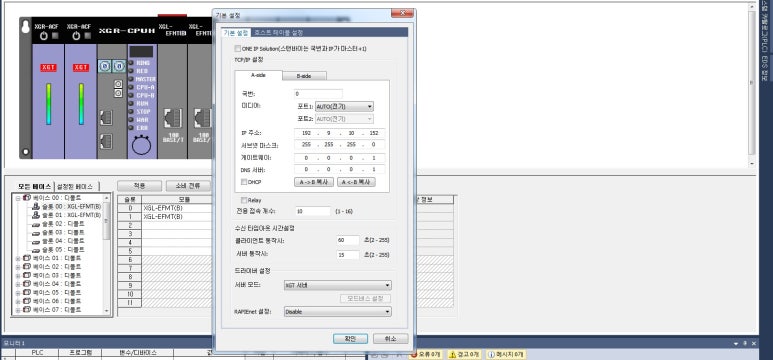
Task: Enable the DHCP checkbox
Action: tap(244, 182)
